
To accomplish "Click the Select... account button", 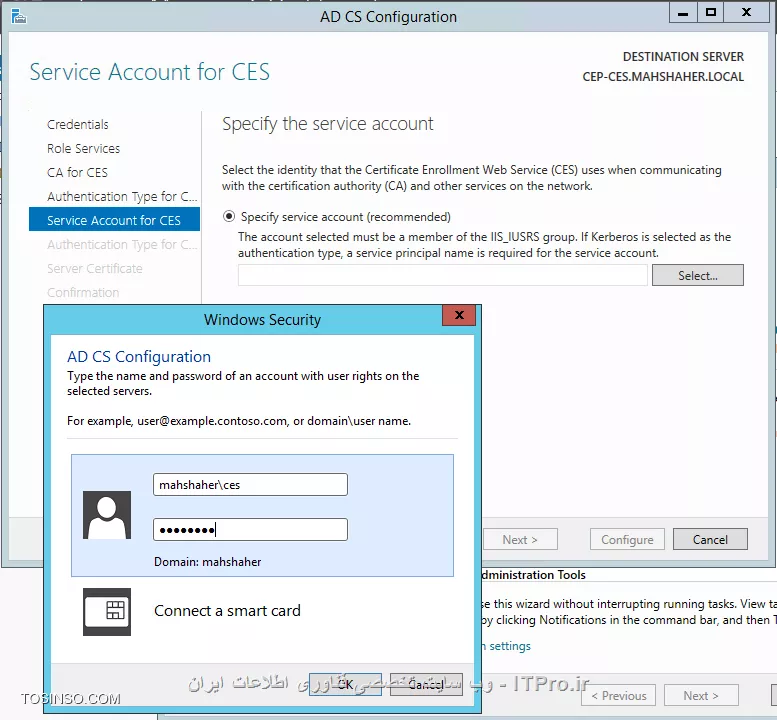I will click(x=697, y=276).
